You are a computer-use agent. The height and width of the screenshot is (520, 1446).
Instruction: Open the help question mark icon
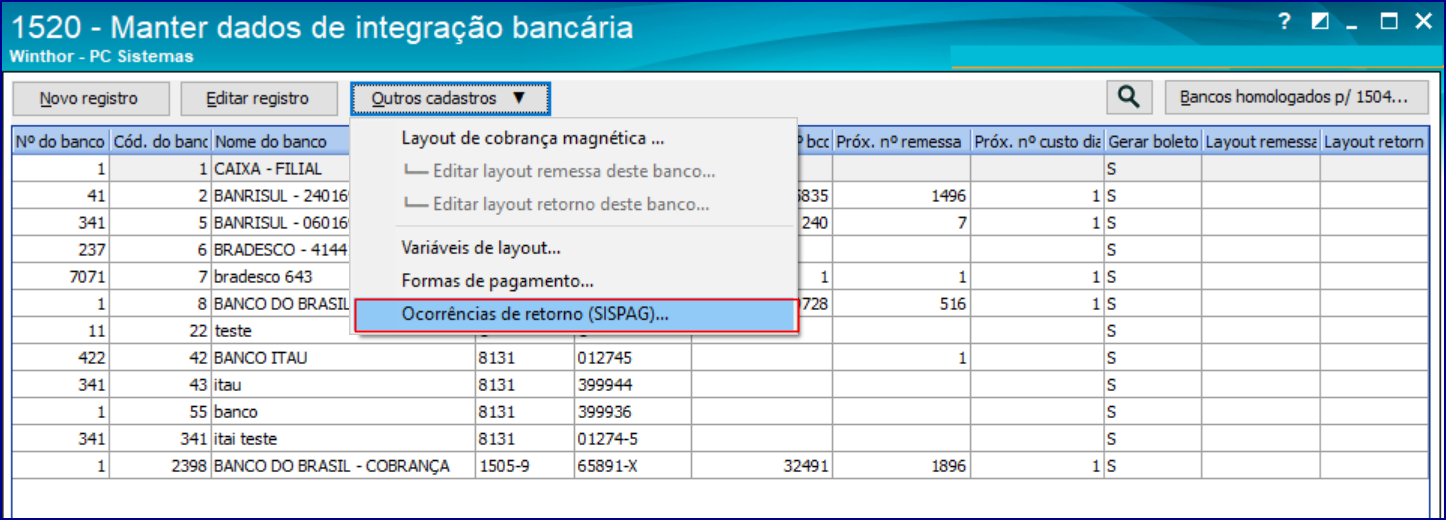tap(1286, 21)
